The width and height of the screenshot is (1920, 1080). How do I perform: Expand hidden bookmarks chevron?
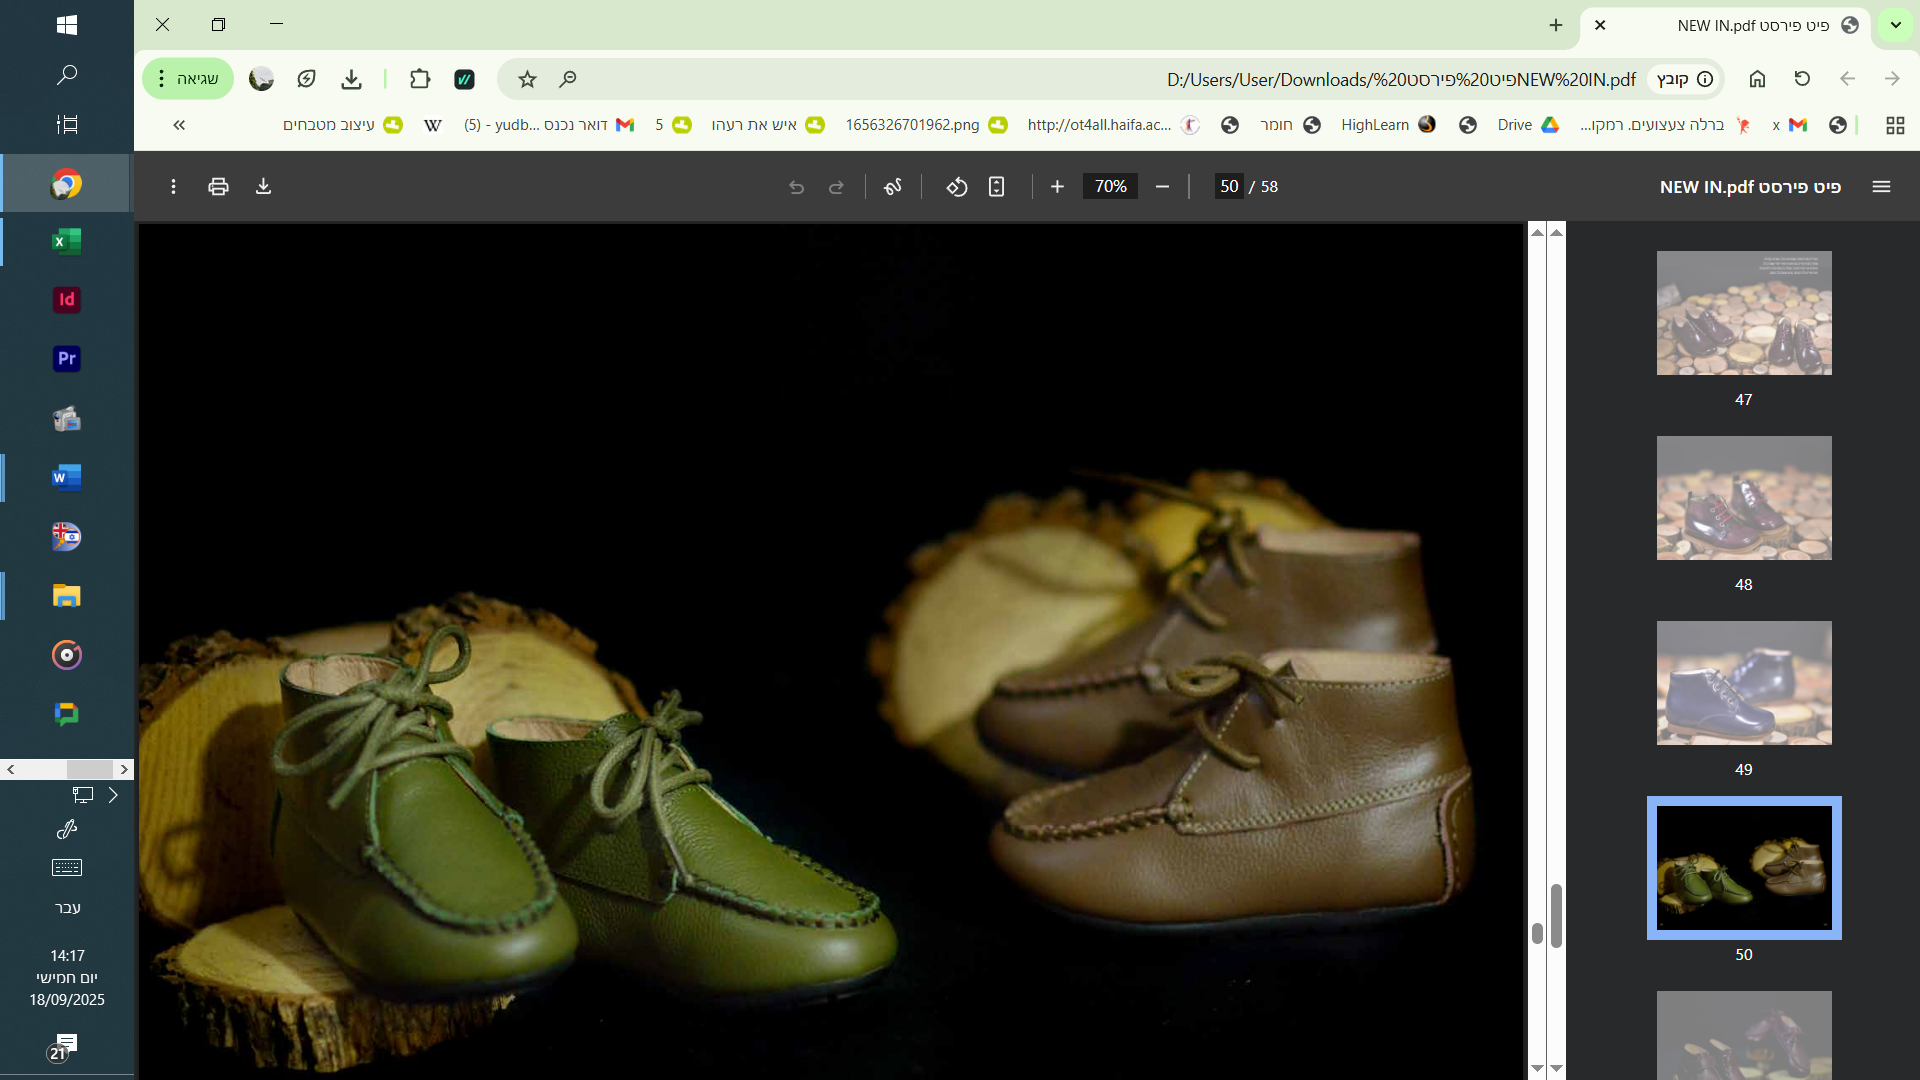coord(179,125)
